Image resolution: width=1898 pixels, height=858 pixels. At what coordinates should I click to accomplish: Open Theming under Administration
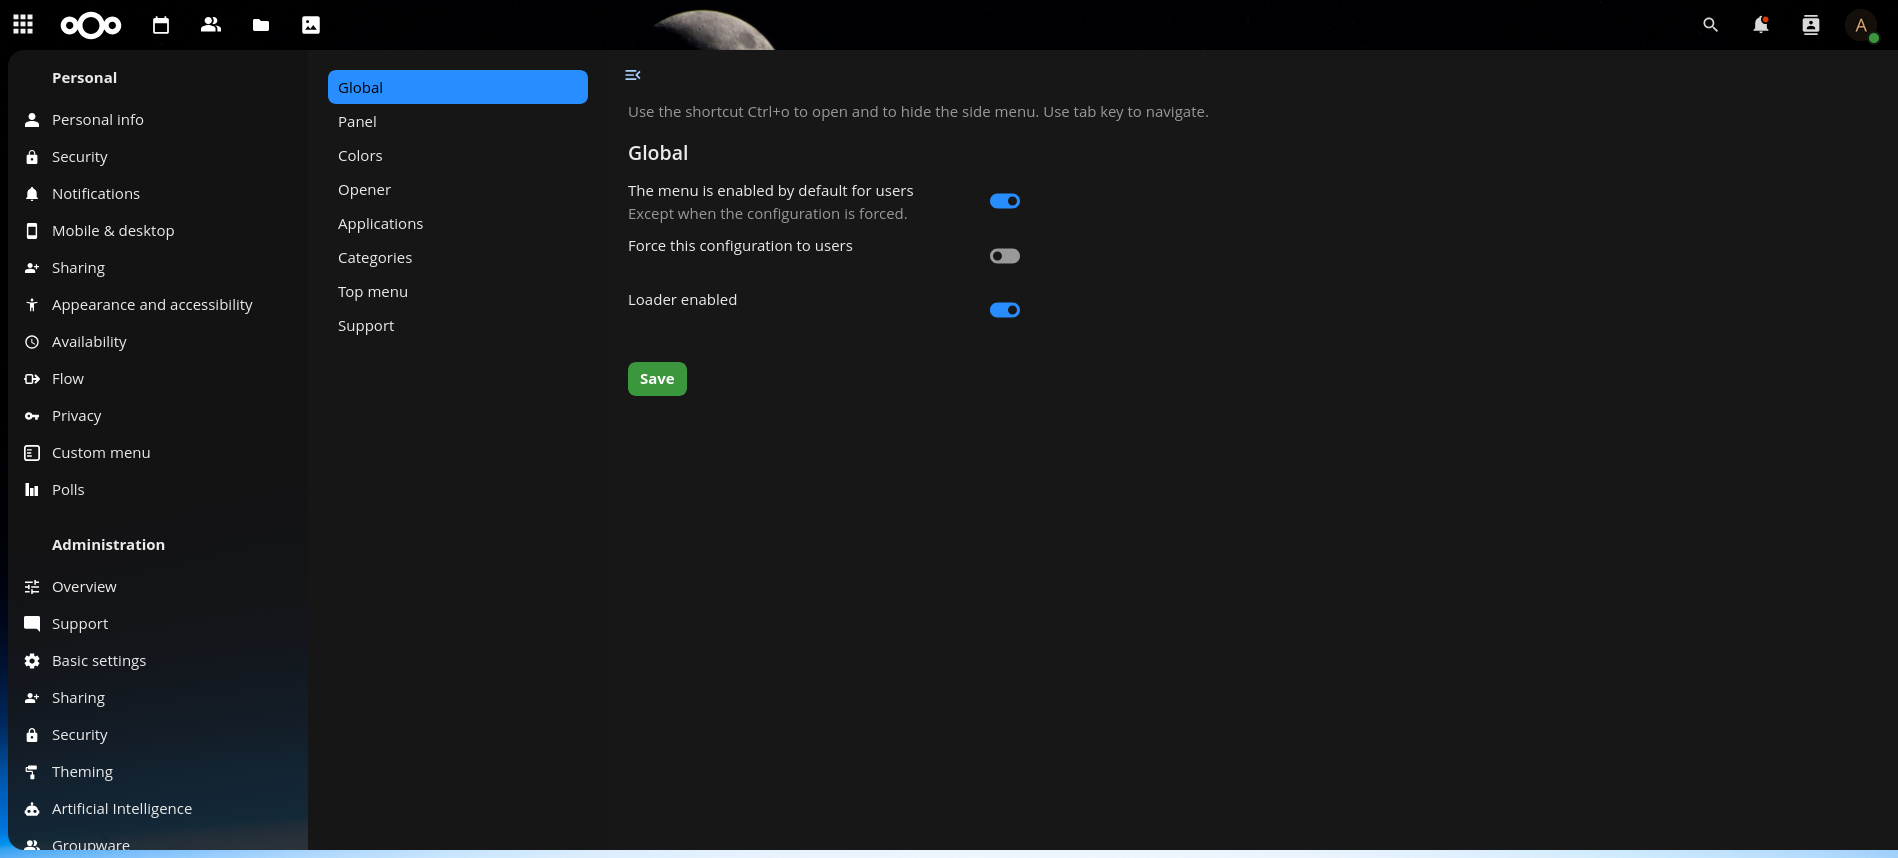coord(82,772)
